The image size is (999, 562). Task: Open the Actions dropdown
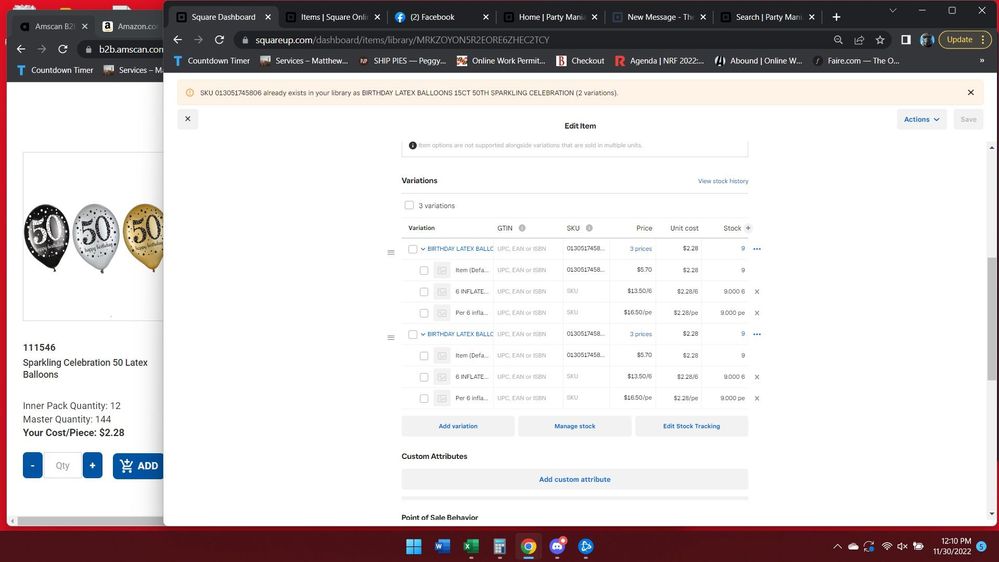pyautogui.click(x=921, y=119)
